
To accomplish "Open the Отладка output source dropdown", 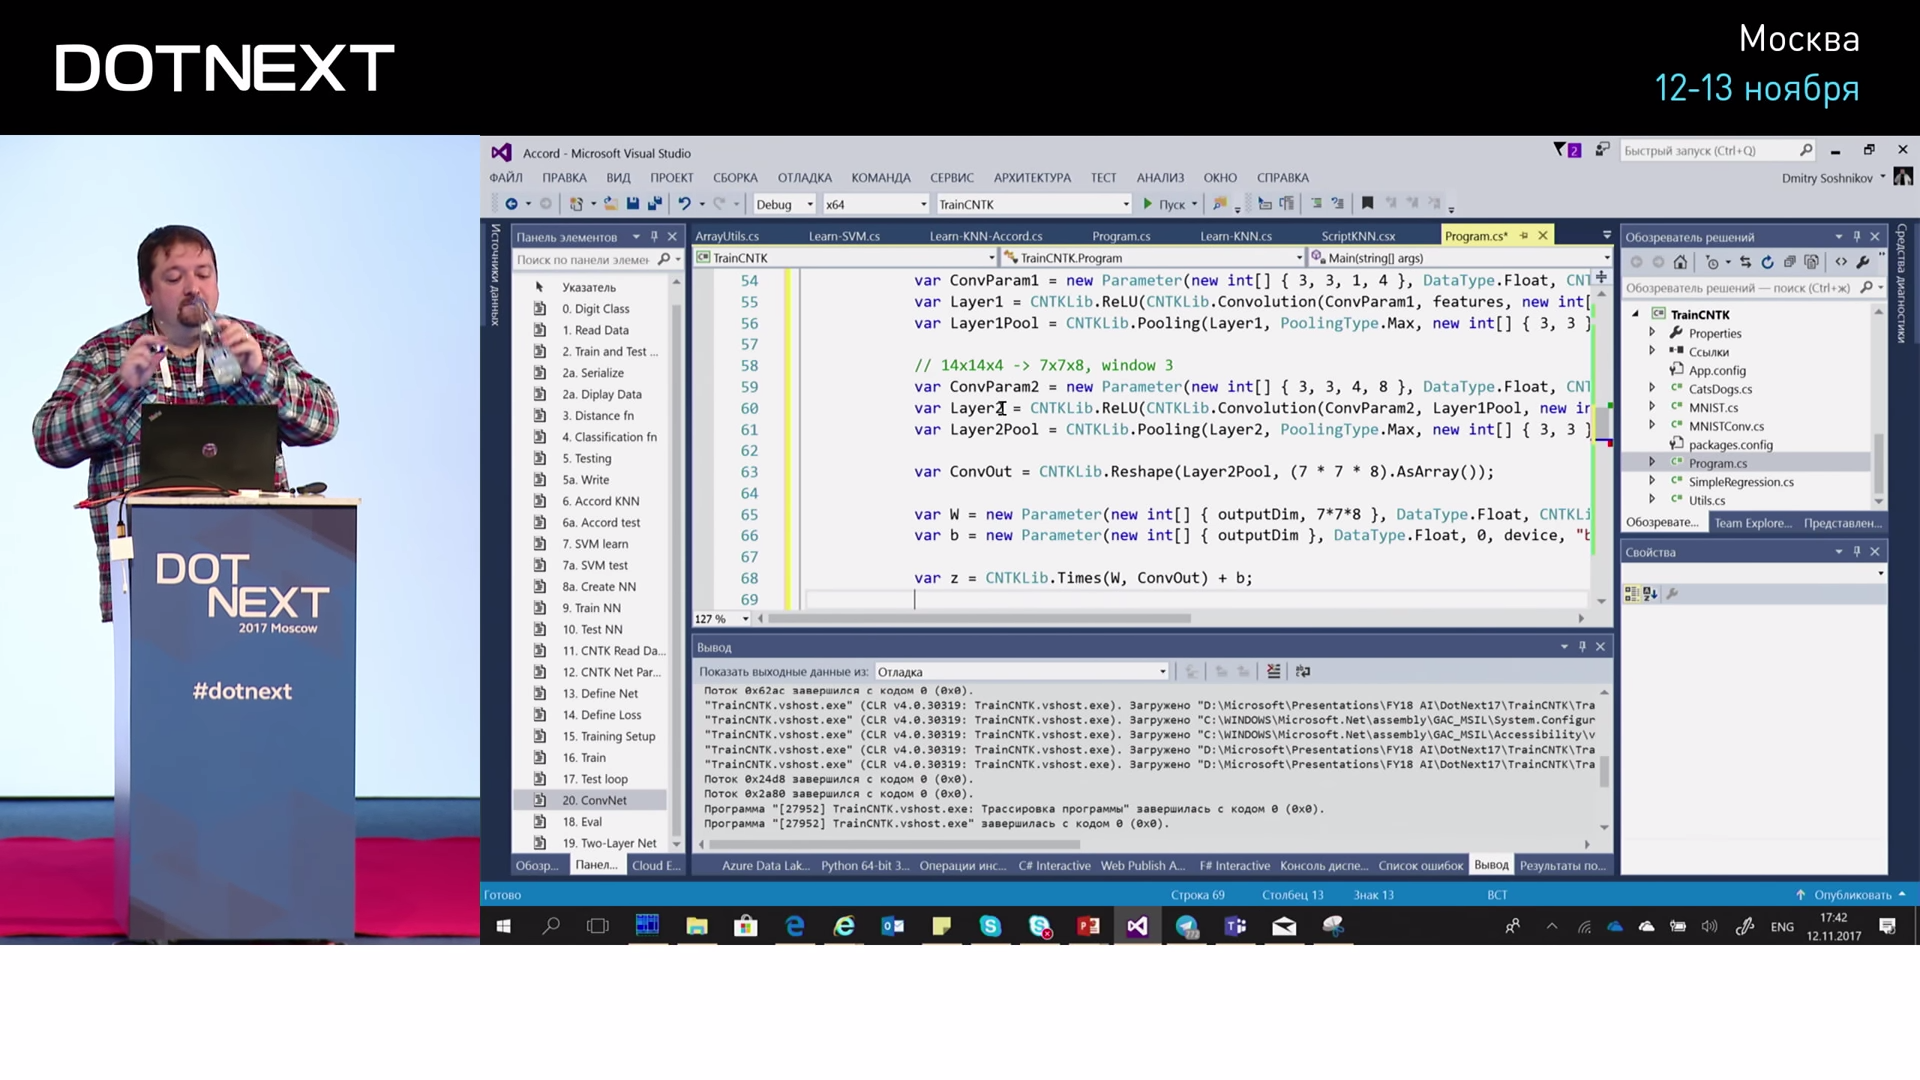I will 1022,672.
